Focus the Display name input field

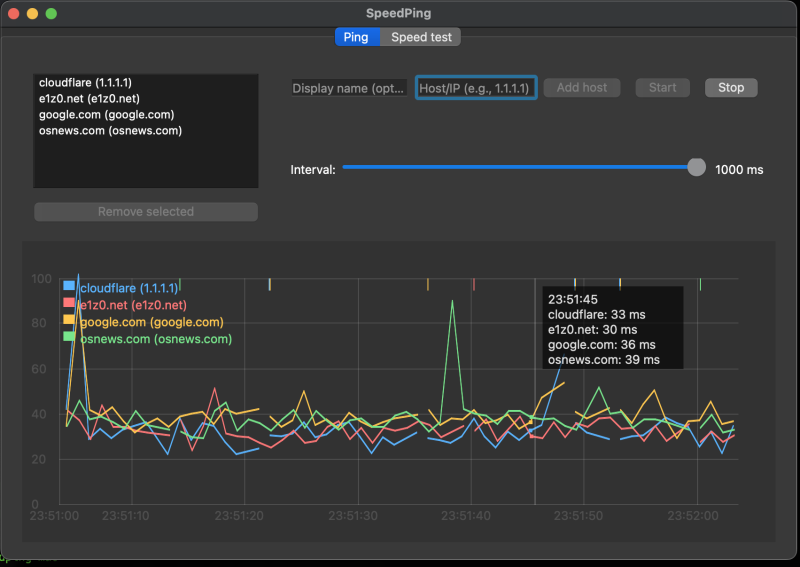(349, 88)
